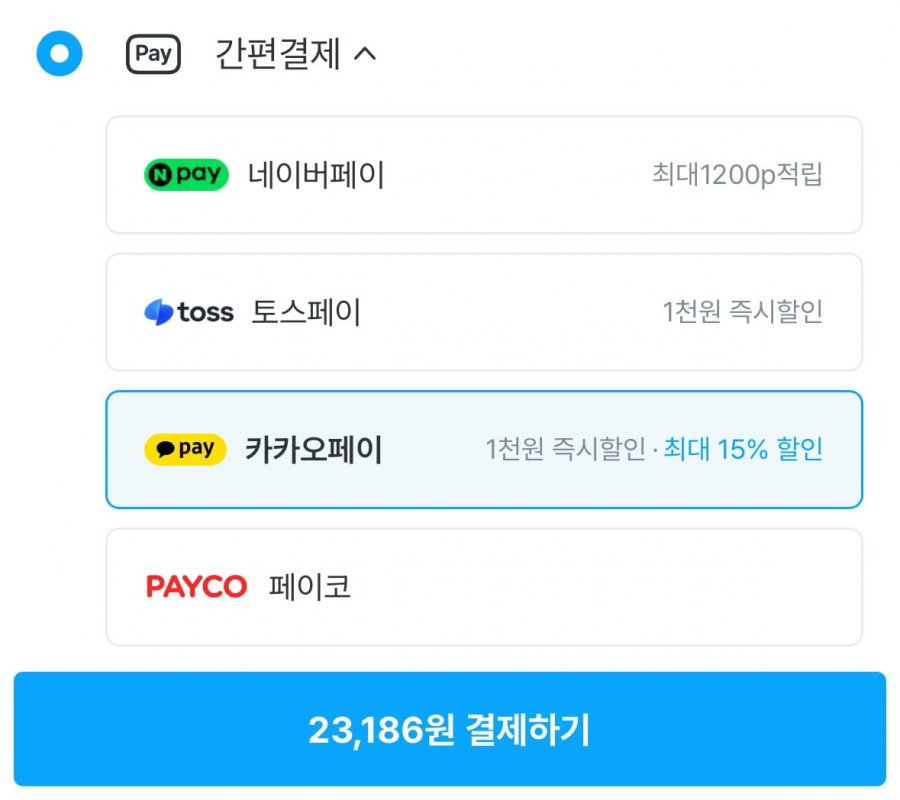Click the Pay badge icon beside 간편결제

coord(153,54)
